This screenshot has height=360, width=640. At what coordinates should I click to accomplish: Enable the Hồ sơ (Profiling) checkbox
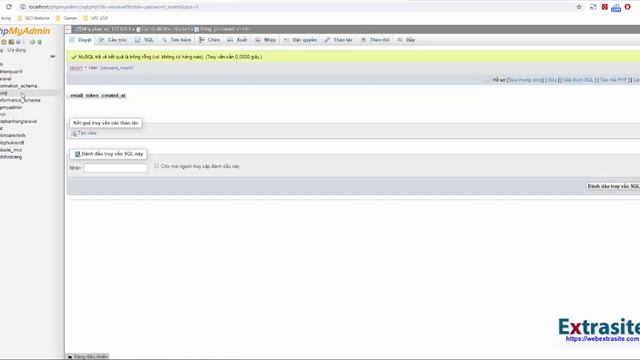[x=488, y=80]
